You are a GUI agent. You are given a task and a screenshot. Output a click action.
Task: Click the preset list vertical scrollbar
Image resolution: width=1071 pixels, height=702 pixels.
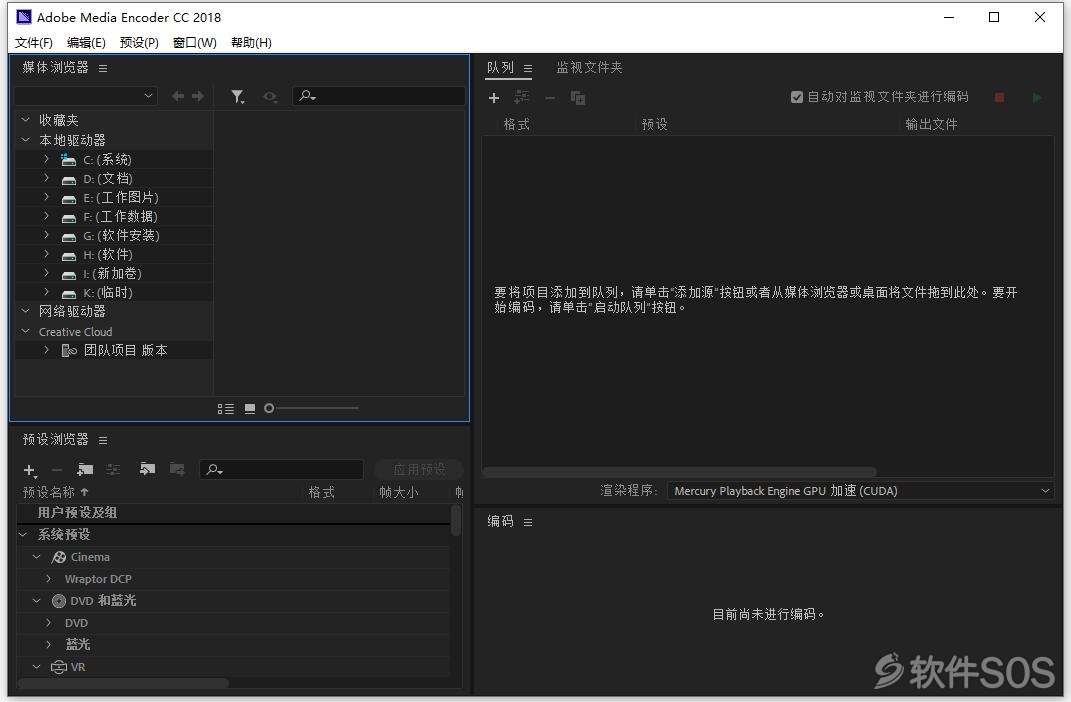[x=456, y=521]
